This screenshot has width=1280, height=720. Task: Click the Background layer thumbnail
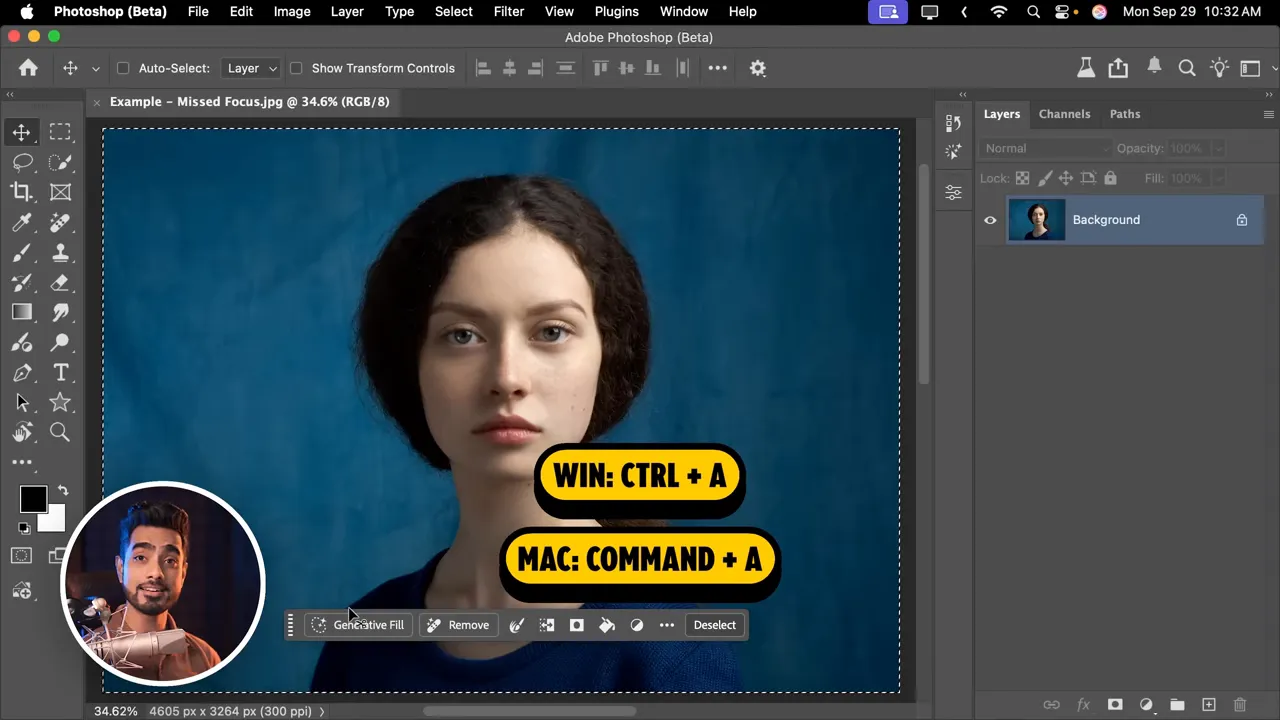coord(1036,220)
